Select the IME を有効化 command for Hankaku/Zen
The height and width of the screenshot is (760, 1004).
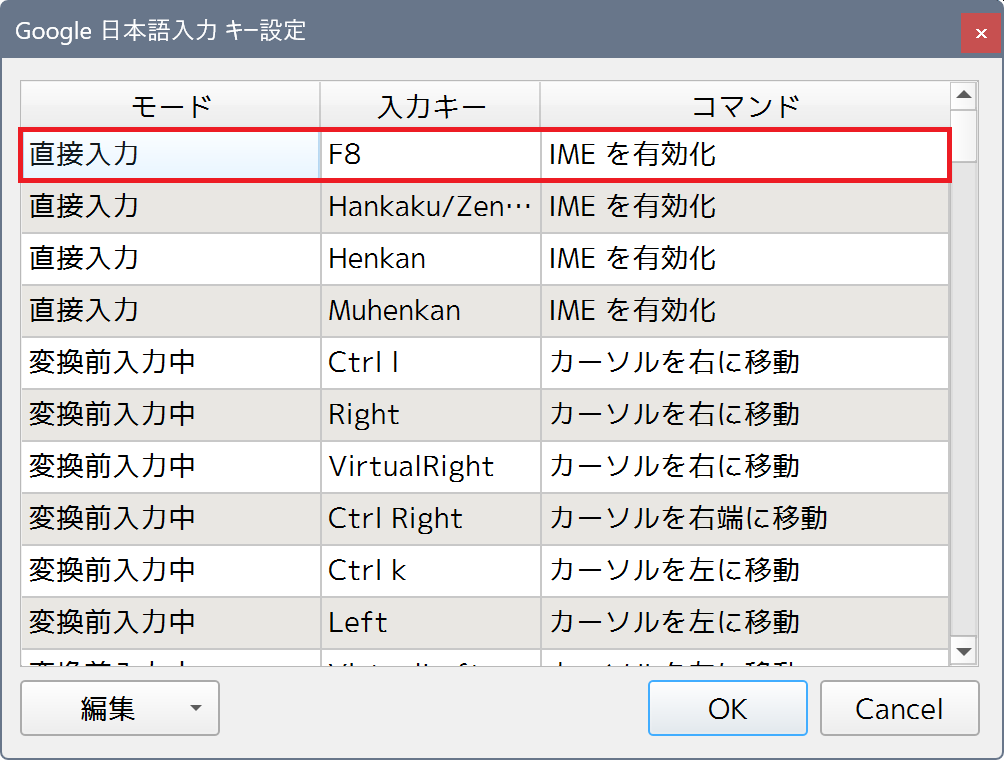(x=745, y=207)
